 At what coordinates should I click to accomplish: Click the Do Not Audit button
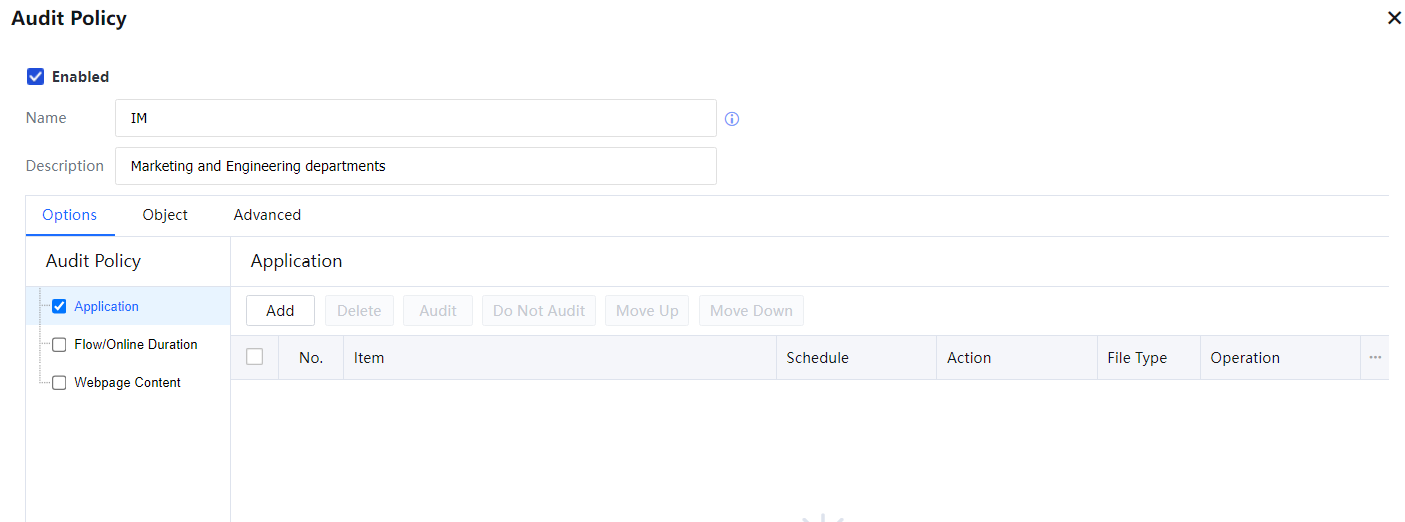click(x=539, y=311)
